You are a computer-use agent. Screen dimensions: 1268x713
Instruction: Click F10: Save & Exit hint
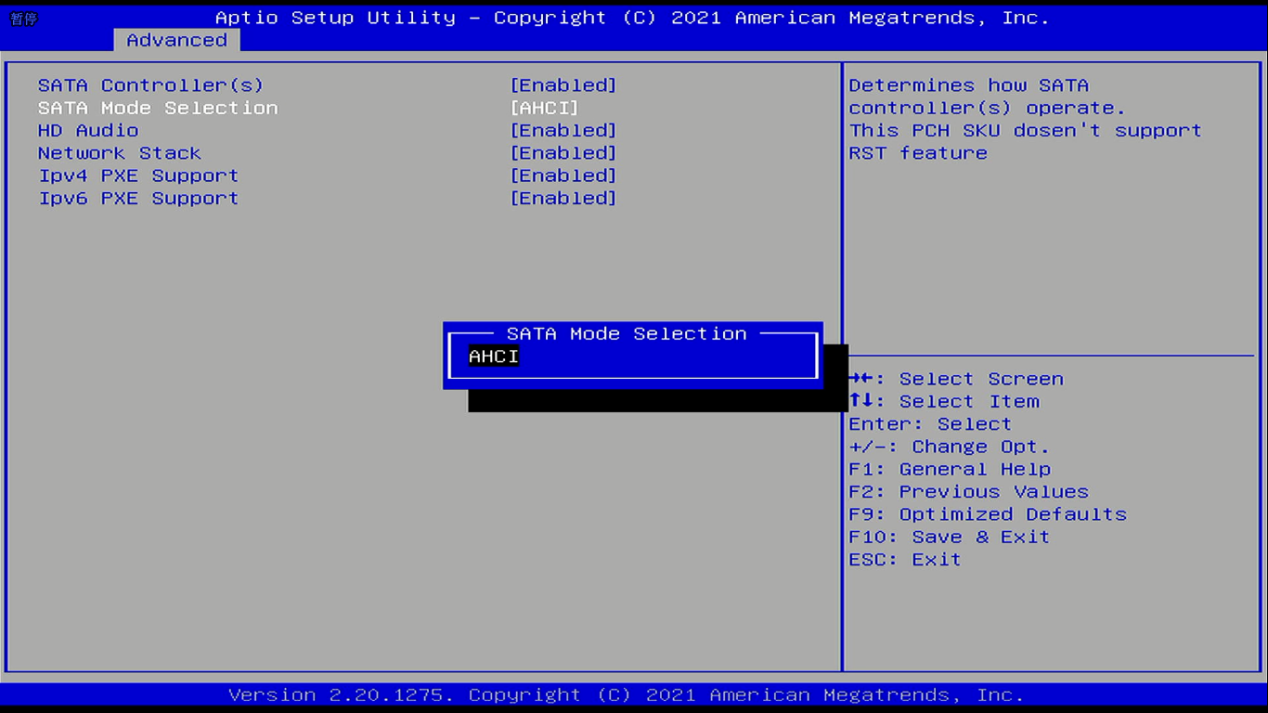tap(949, 537)
